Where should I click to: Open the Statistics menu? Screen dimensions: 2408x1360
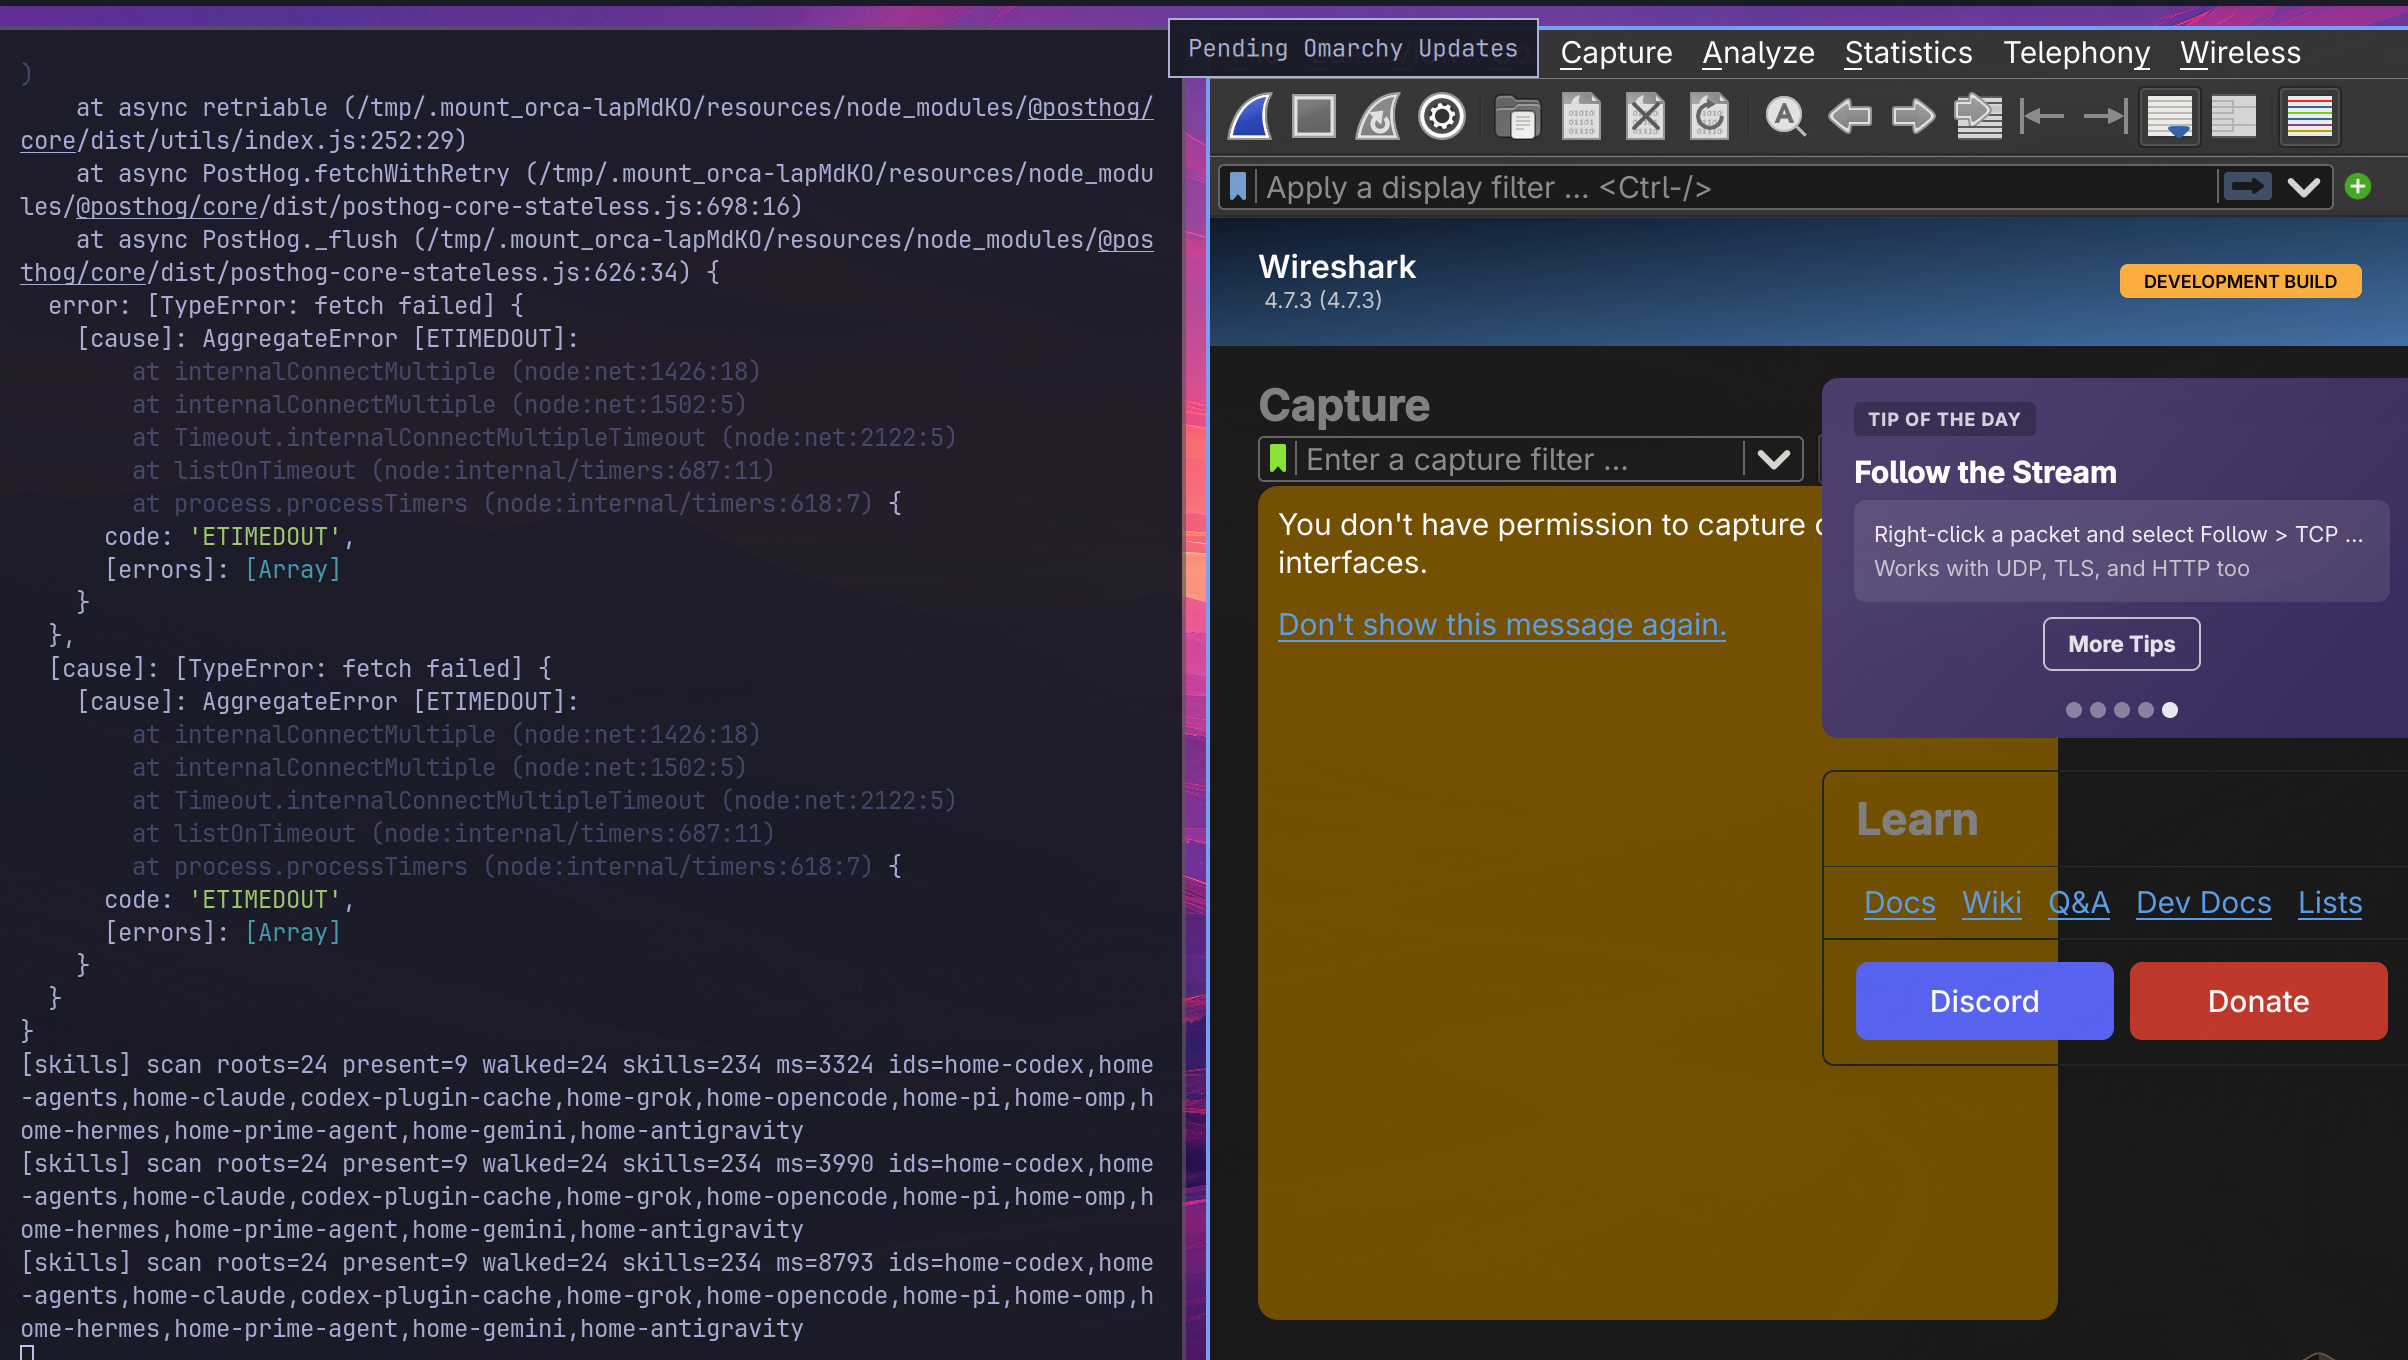point(1908,52)
